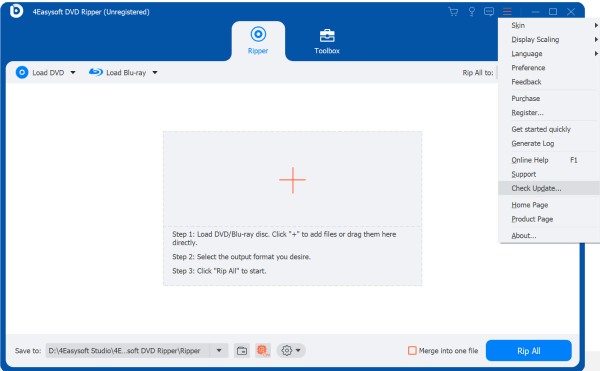Screen dimensions: 600x371
Task: Open Online Help from menu
Action: click(549, 160)
